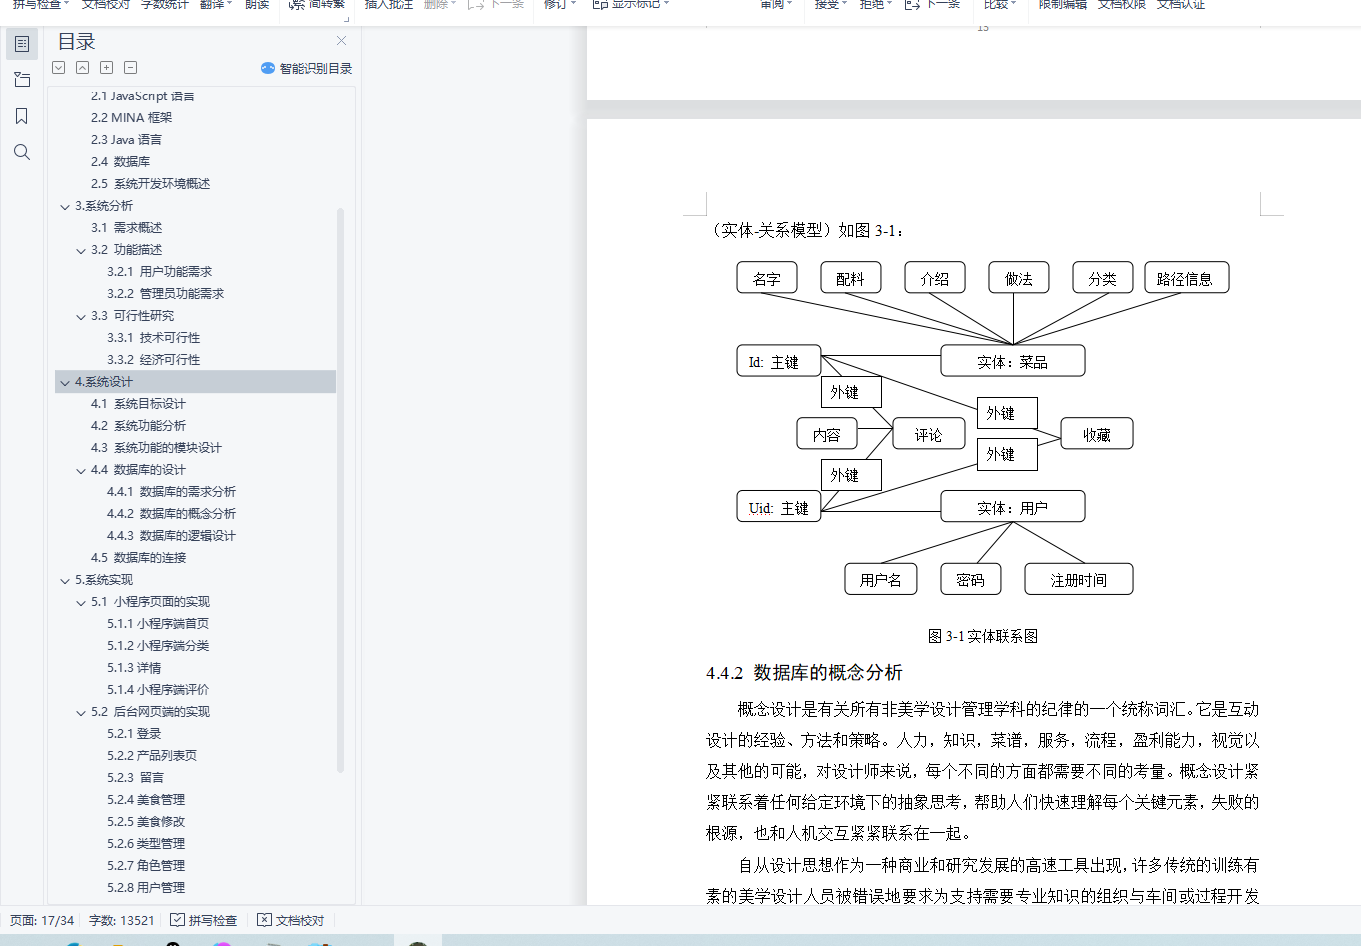Open 4.1 系统目标设计 outline entry
The height and width of the screenshot is (946, 1361).
pos(138,404)
